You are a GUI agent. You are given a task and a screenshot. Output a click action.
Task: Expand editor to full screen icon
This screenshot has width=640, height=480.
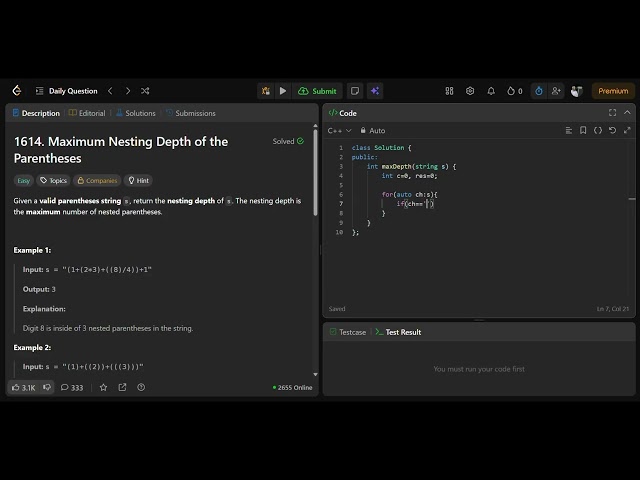627,130
